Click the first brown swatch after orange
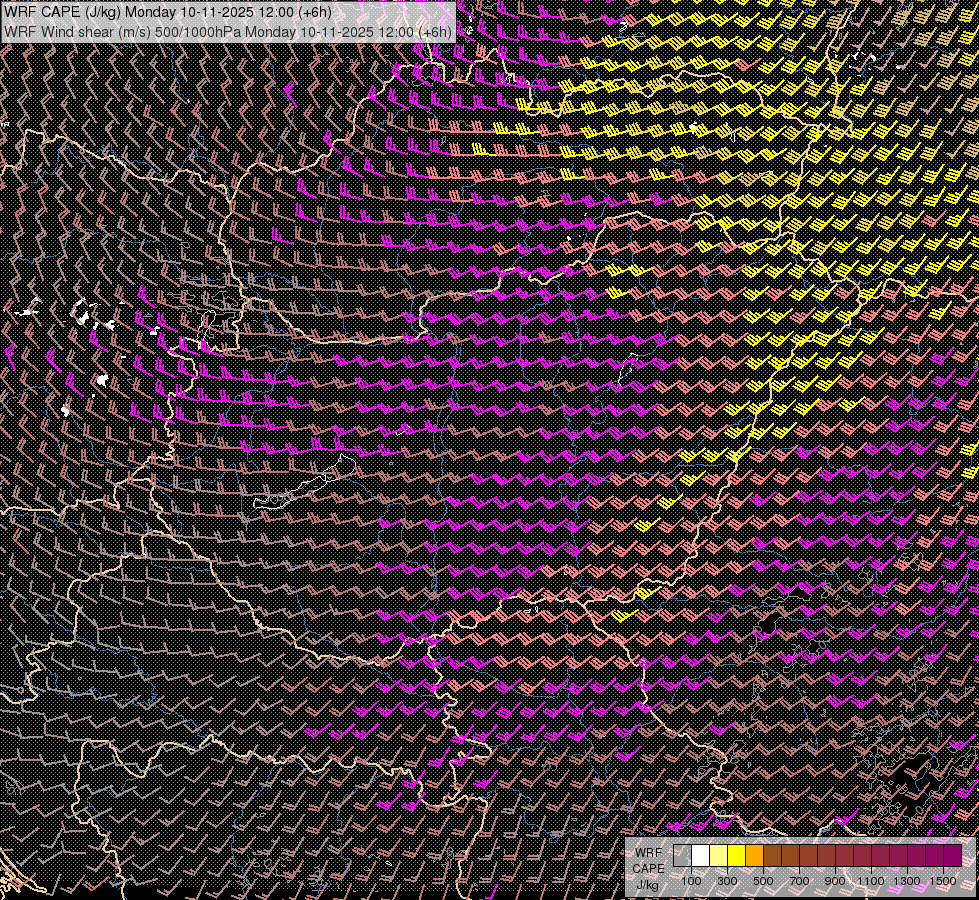The height and width of the screenshot is (900, 979). [x=772, y=856]
